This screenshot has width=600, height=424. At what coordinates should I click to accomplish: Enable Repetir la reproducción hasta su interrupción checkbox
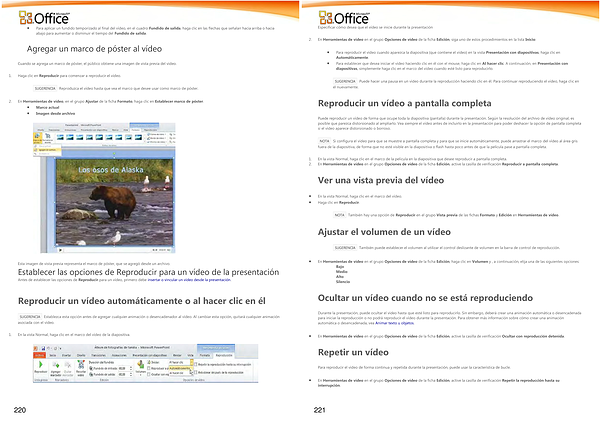[196, 364]
